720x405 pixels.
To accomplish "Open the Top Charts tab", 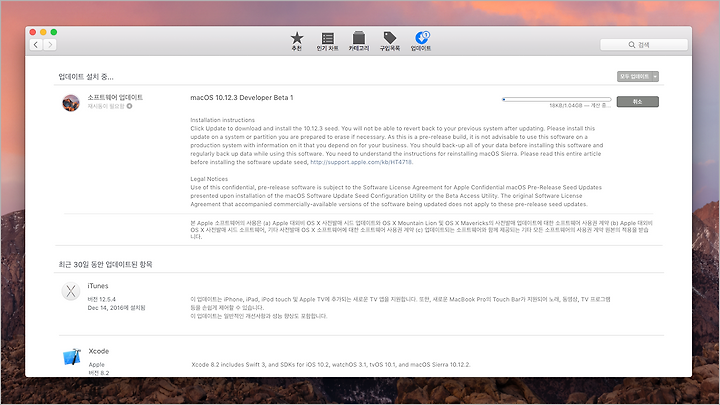I will coord(327,41).
